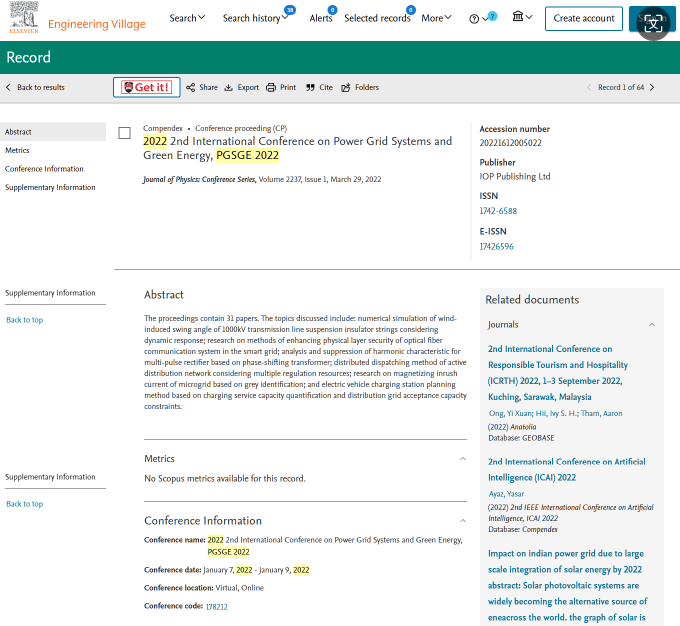Open ICRTH 2022 Responsible Tourism related document
680x626 pixels.
[x=558, y=373]
